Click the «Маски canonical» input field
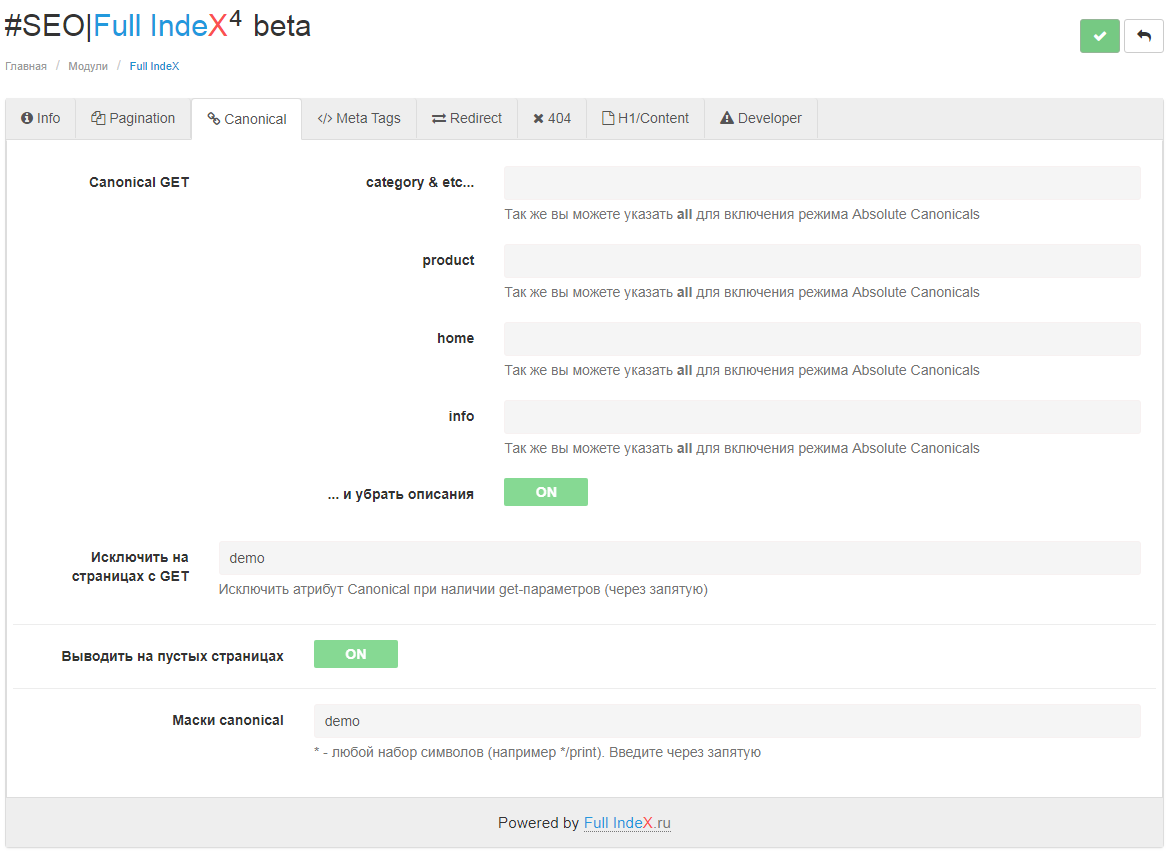This screenshot has height=856, width=1171. (726, 721)
